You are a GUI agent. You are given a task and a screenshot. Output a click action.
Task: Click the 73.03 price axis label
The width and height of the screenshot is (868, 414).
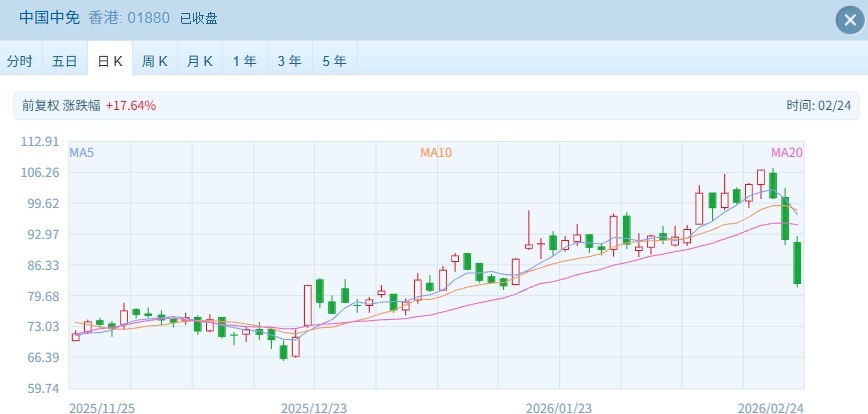click(43, 327)
